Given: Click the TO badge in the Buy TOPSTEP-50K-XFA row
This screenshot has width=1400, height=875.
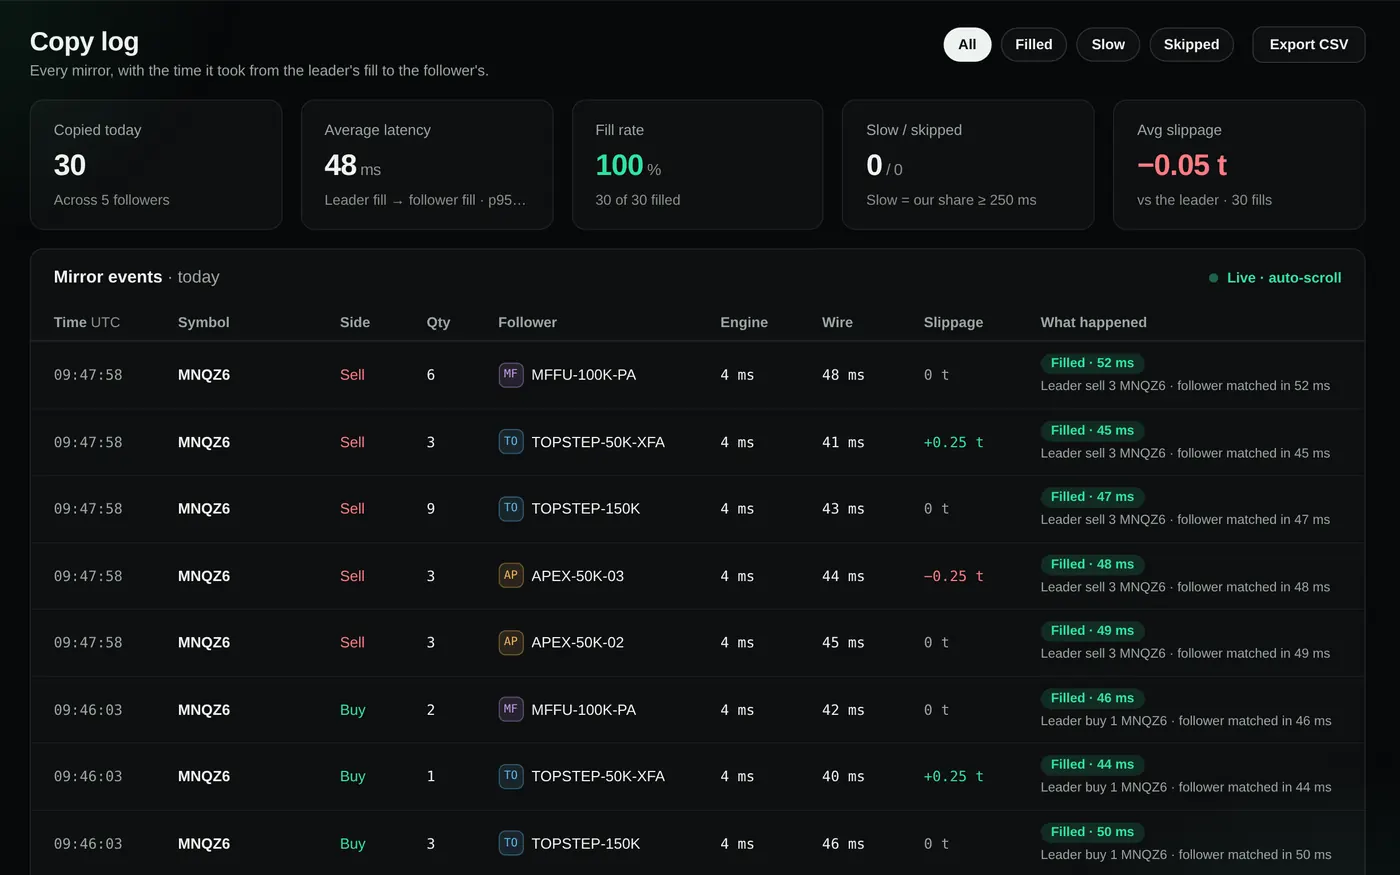Looking at the screenshot, I should pyautogui.click(x=511, y=776).
